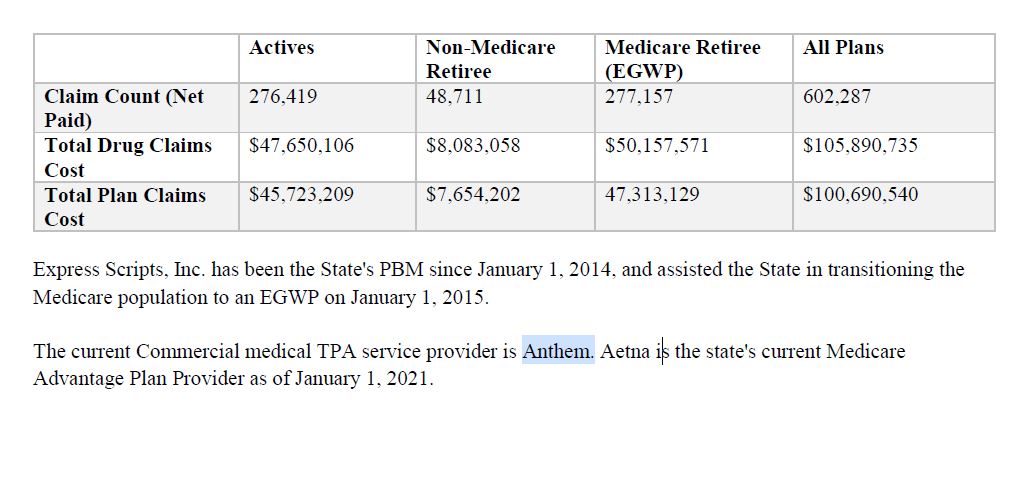
Task: Click the $8,083,058 drug claims cell
Action: point(473,146)
